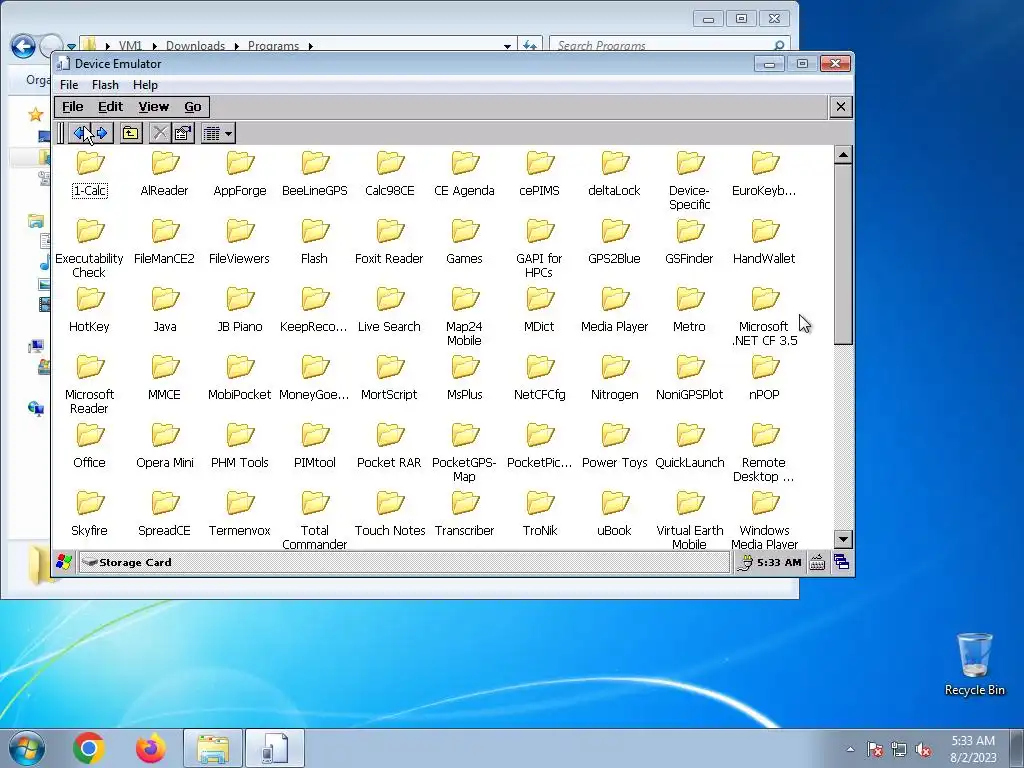The image size is (1024, 768).
Task: Open the CE explorer View menu
Action: [153, 106]
